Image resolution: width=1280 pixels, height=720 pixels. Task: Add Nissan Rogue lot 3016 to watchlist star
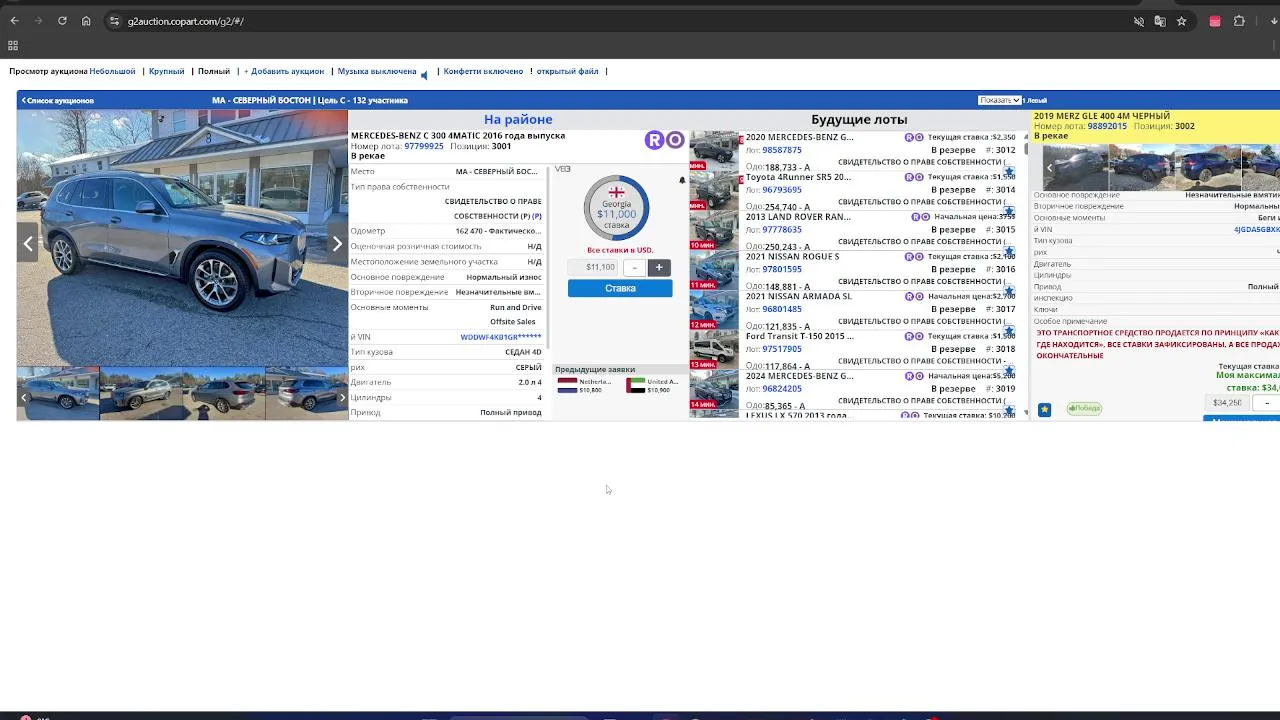[1009, 291]
